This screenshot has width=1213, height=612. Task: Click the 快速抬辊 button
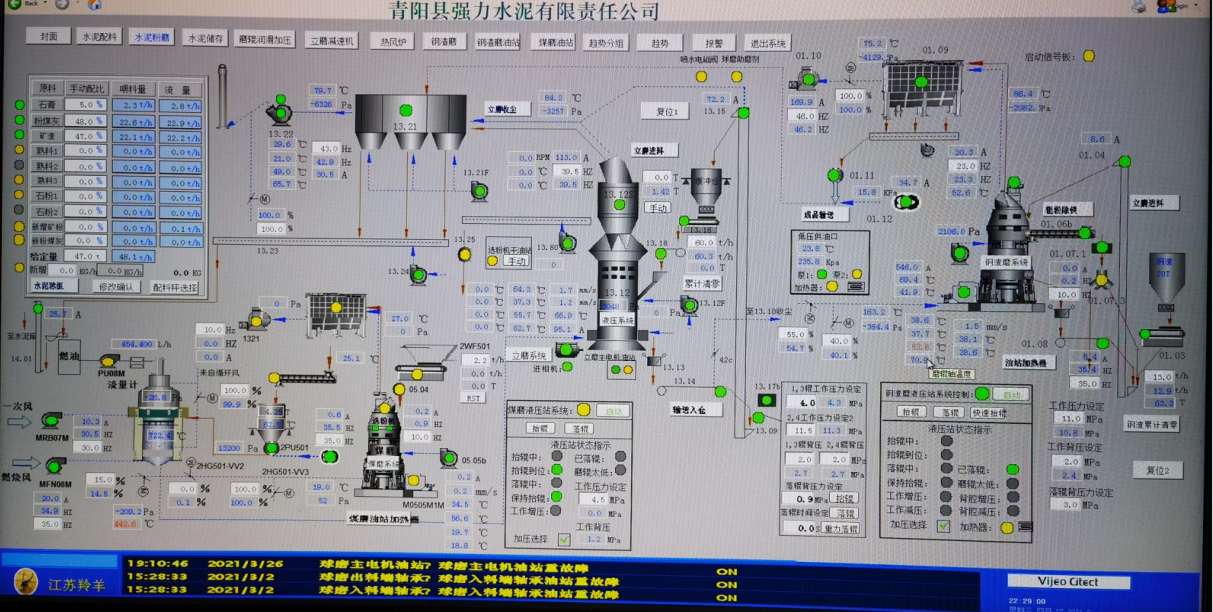pyautogui.click(x=991, y=412)
